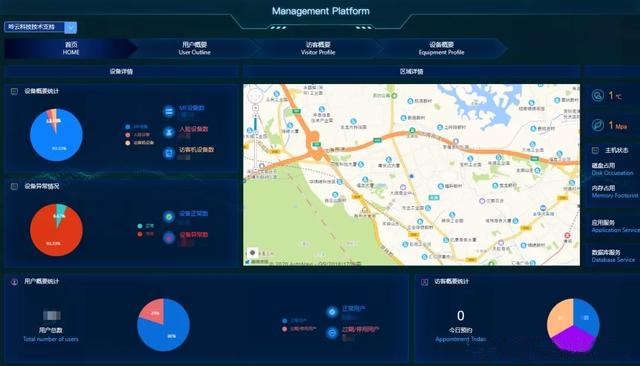This screenshot has height=366, width=640.
Task: Click the purple slice of visitor pie chart
Action: point(574,339)
